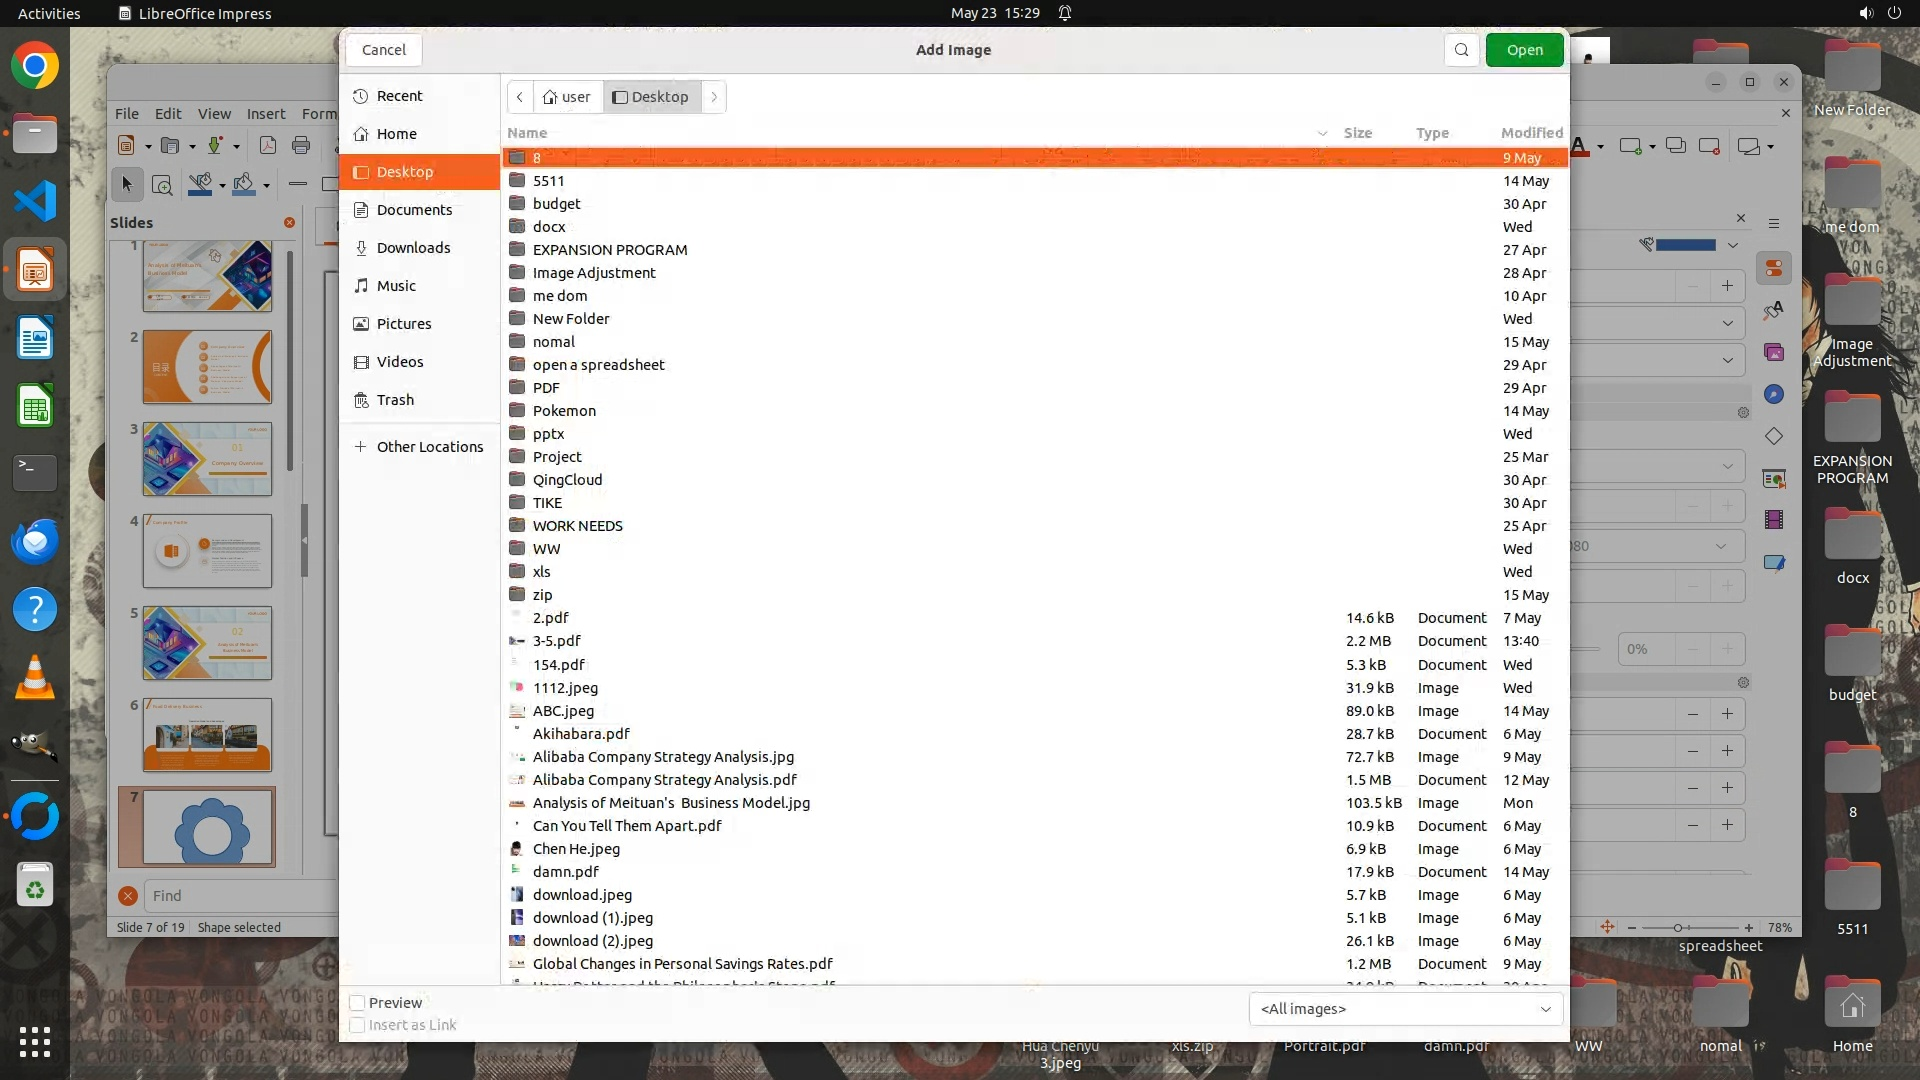Image resolution: width=1920 pixels, height=1080 pixels.
Task: Open the Sidebar Gallery panel icon
Action: pyautogui.click(x=1774, y=352)
